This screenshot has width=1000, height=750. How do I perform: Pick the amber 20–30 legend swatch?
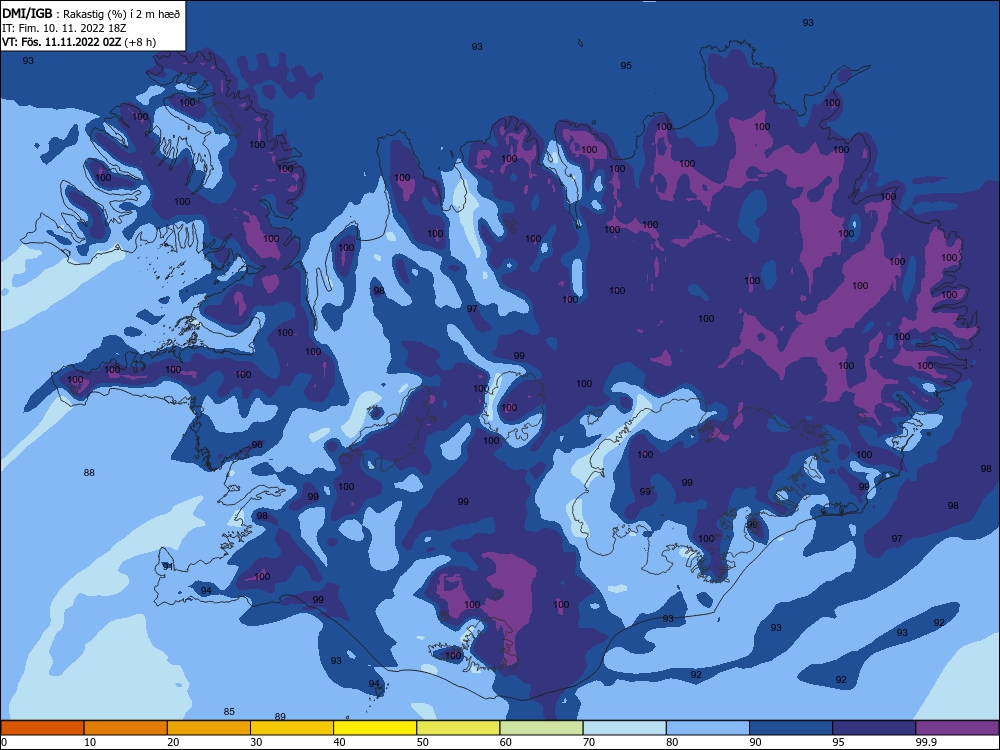click(209, 728)
